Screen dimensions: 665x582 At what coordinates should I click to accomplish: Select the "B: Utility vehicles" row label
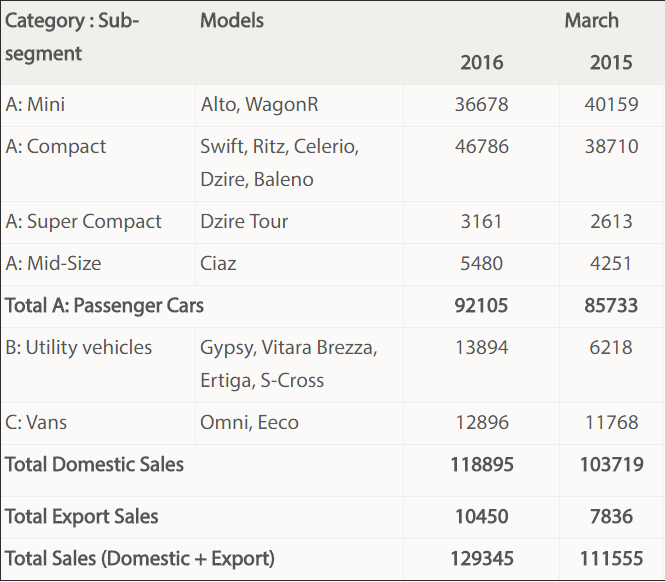click(x=79, y=347)
